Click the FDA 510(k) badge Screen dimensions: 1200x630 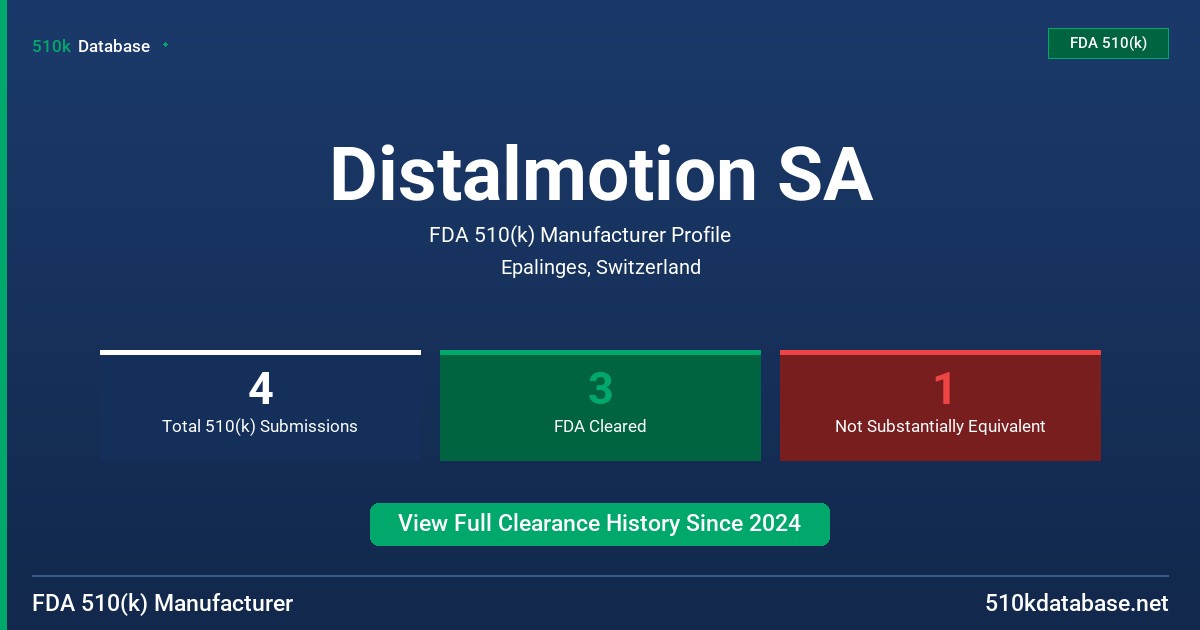pos(1108,43)
